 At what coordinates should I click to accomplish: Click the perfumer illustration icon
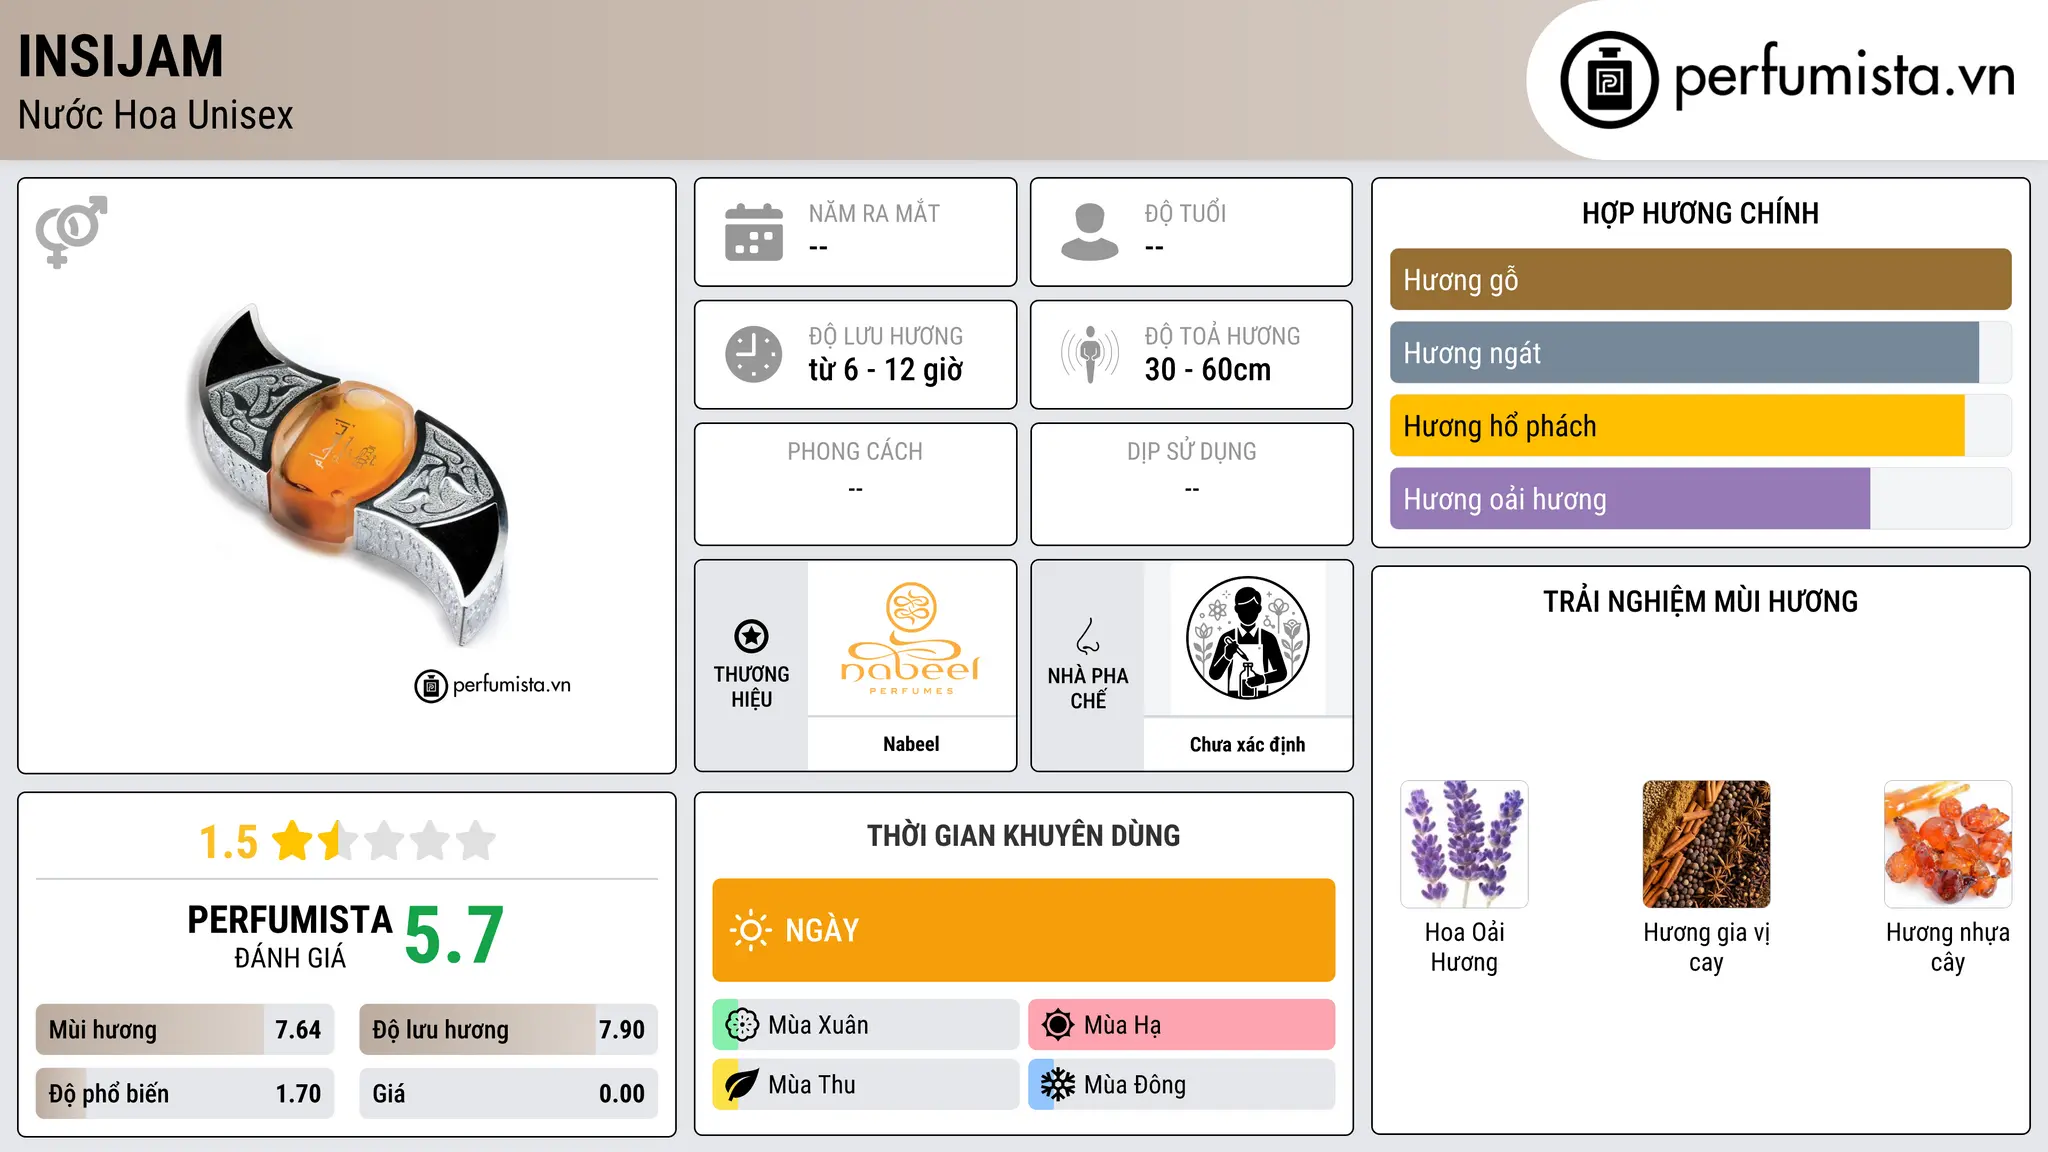(x=1247, y=638)
